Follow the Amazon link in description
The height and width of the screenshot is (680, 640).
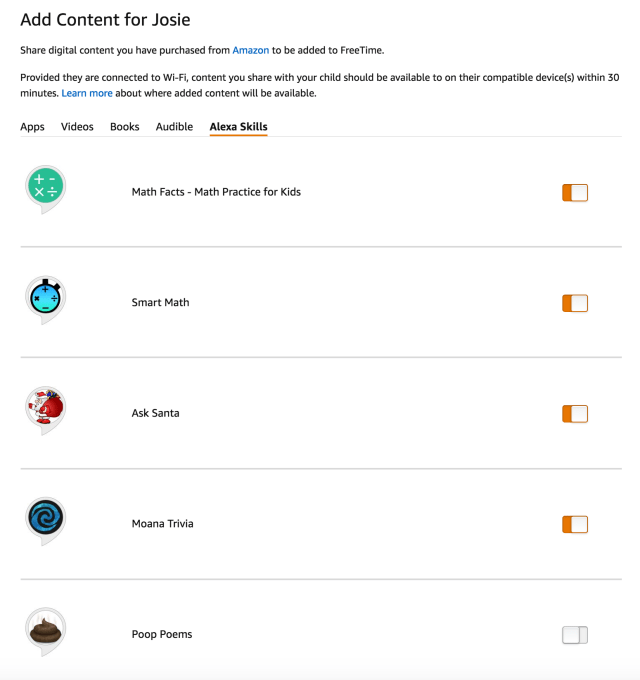[251, 50]
